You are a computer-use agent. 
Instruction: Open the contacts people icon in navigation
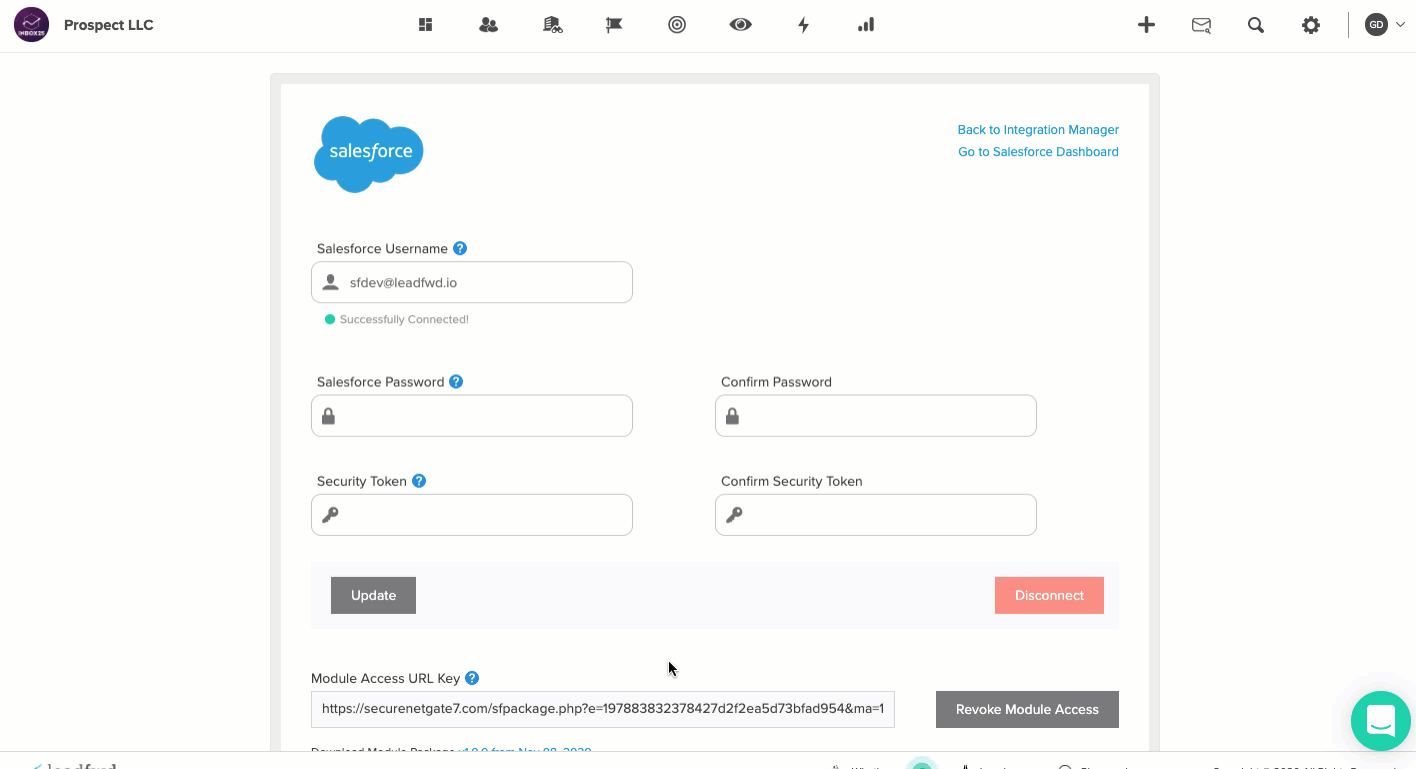[488, 25]
